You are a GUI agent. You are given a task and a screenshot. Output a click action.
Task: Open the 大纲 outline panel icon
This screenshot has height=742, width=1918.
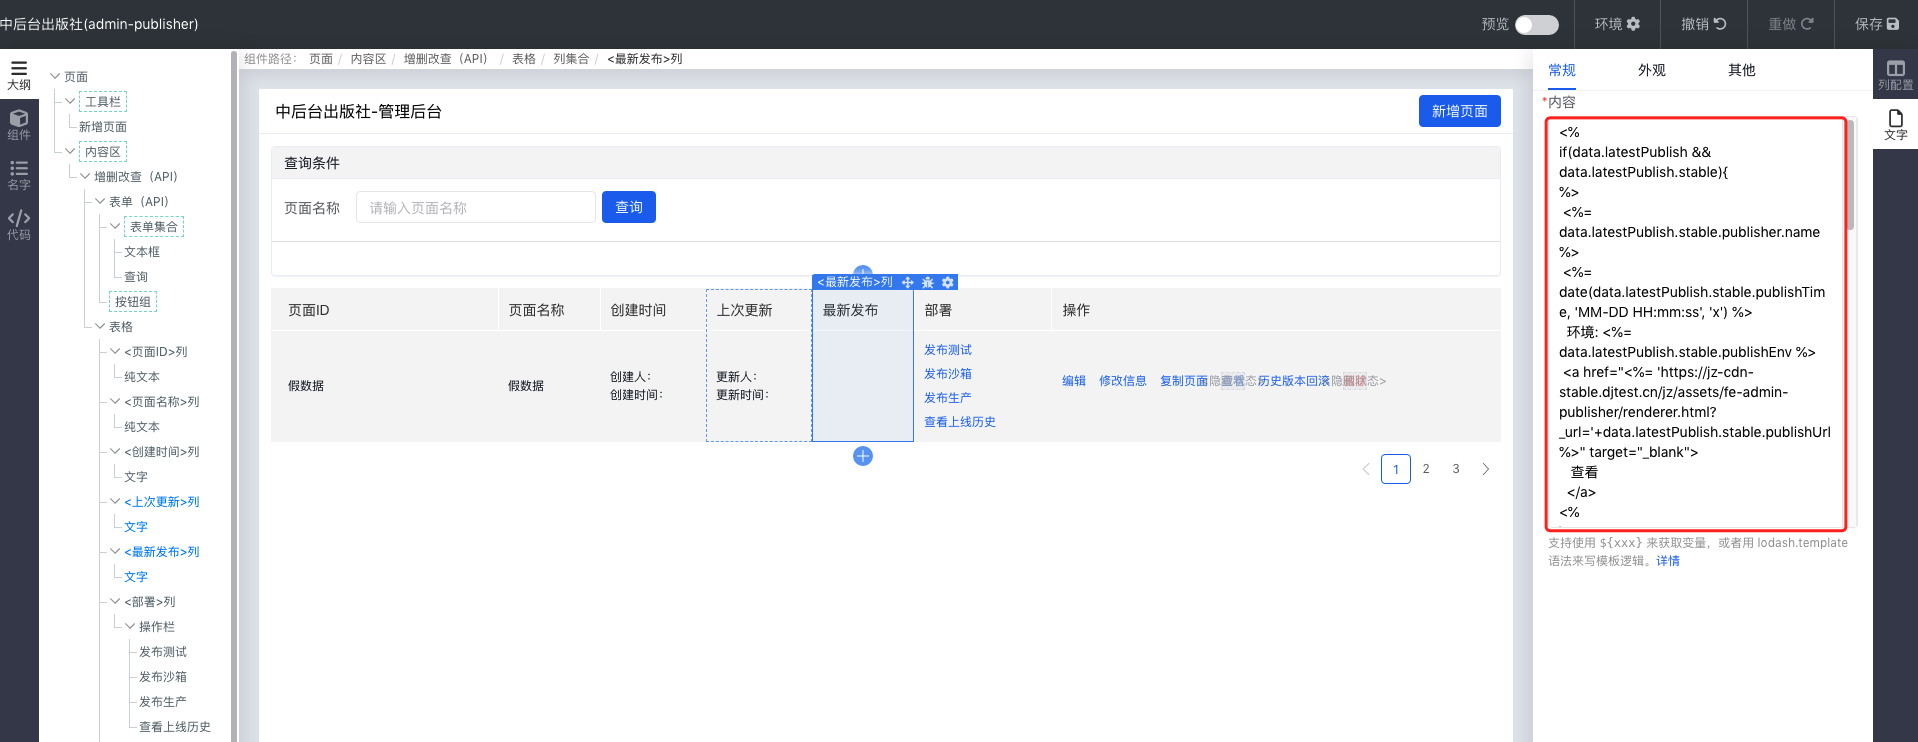point(19,75)
